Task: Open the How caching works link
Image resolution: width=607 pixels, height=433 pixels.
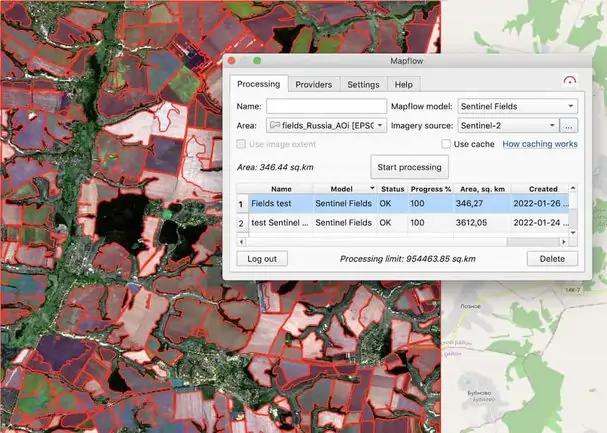Action: pyautogui.click(x=540, y=144)
